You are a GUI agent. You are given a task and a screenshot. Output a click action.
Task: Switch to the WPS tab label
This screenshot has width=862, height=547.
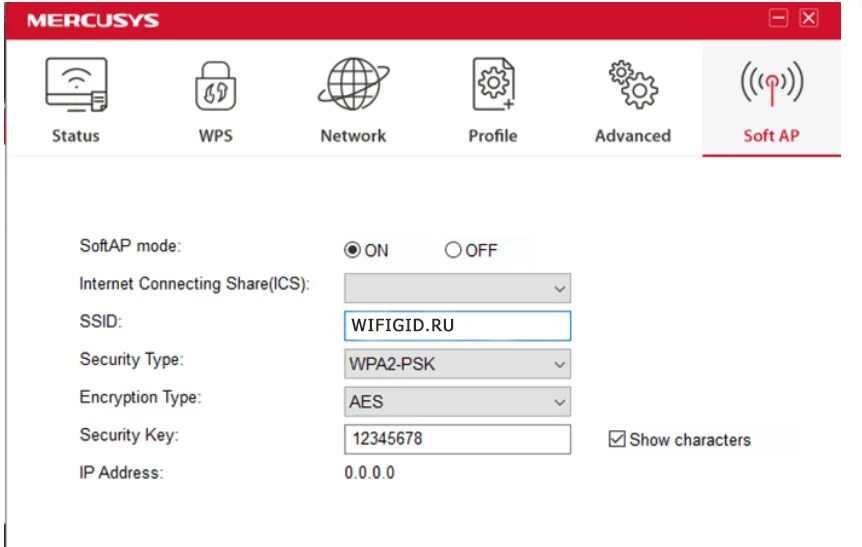[x=216, y=136]
